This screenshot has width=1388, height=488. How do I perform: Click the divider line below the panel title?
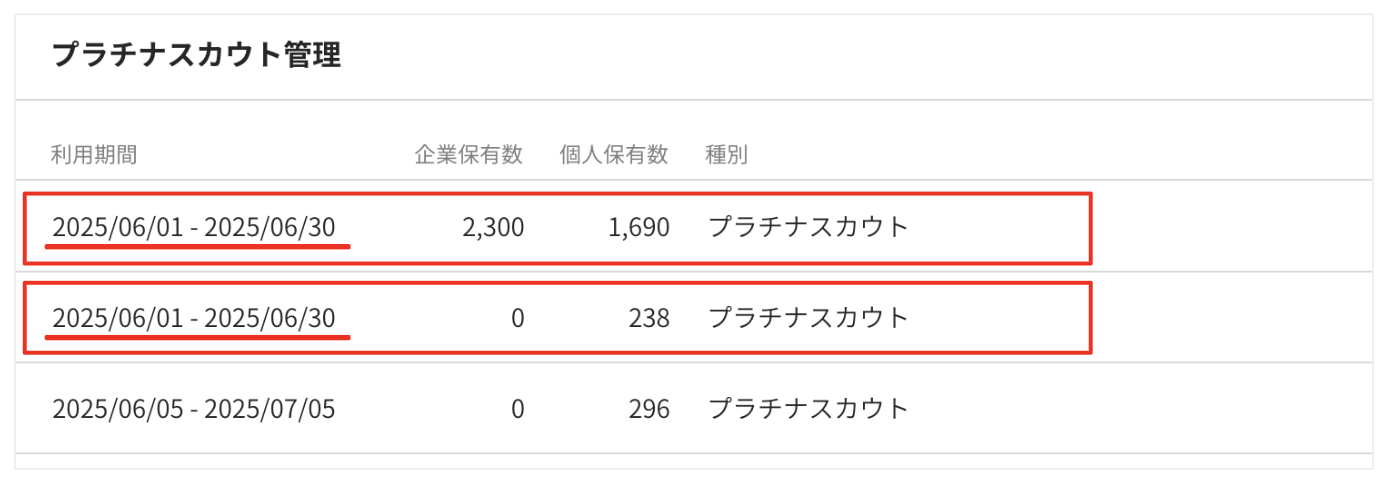click(x=693, y=100)
